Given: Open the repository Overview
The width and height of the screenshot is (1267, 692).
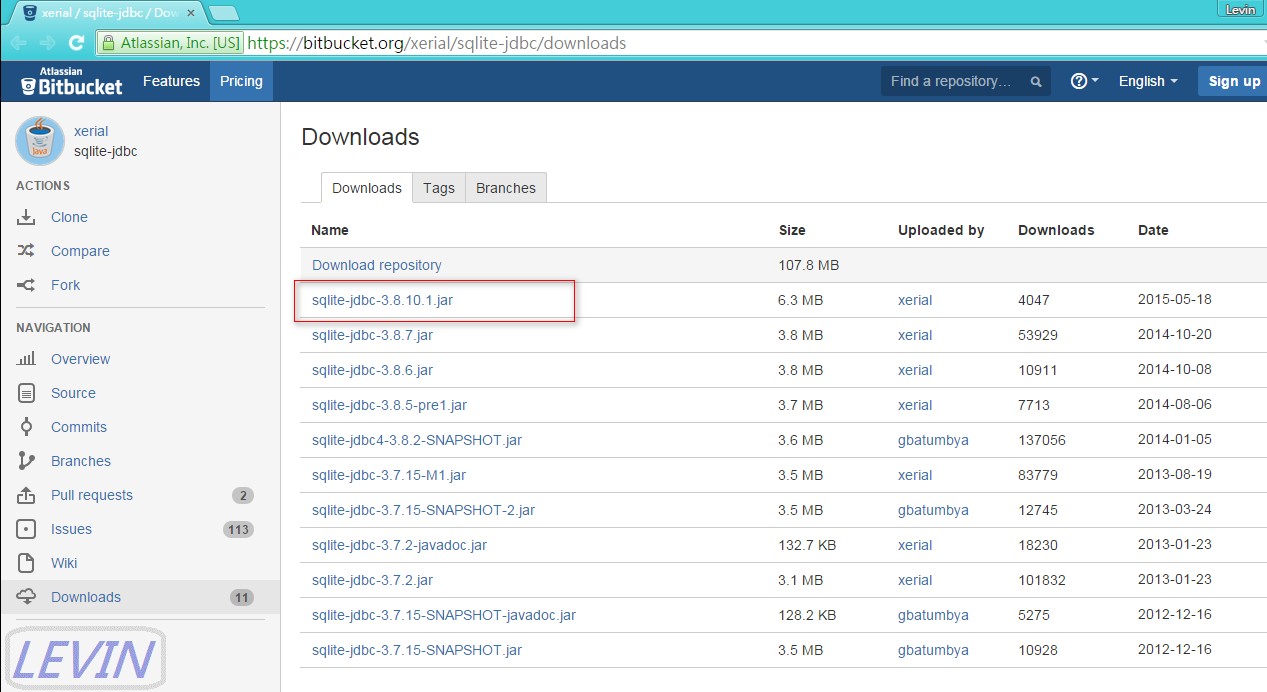Looking at the screenshot, I should 80,359.
